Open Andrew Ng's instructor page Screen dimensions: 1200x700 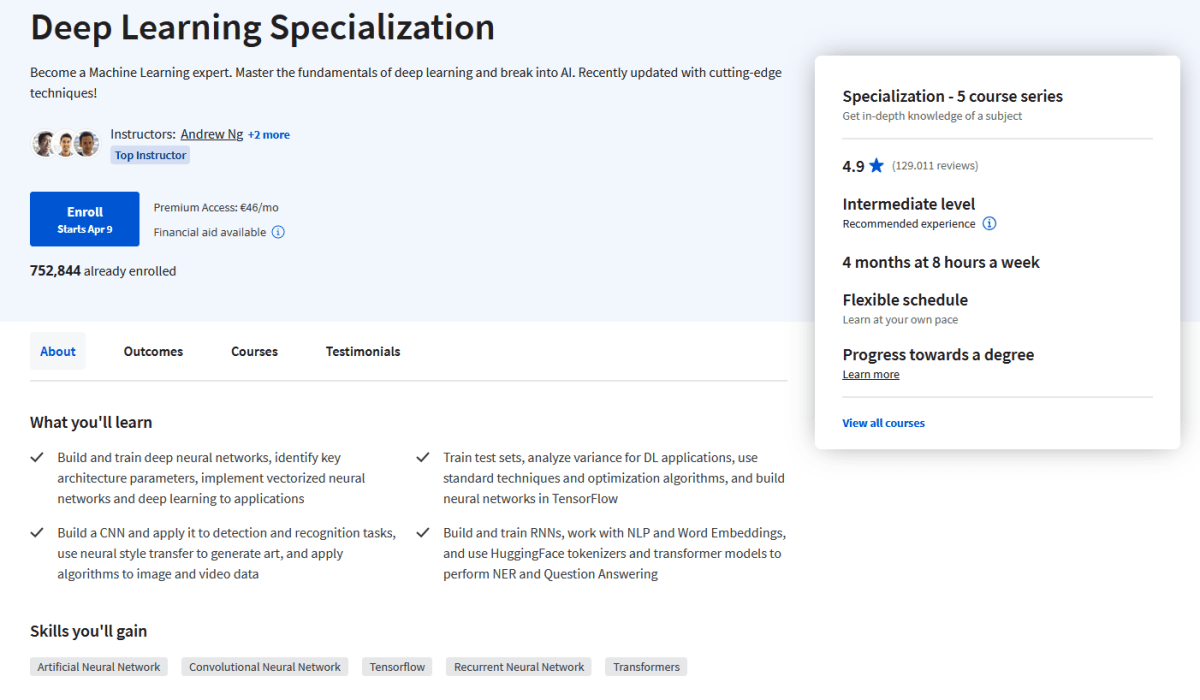(212, 134)
